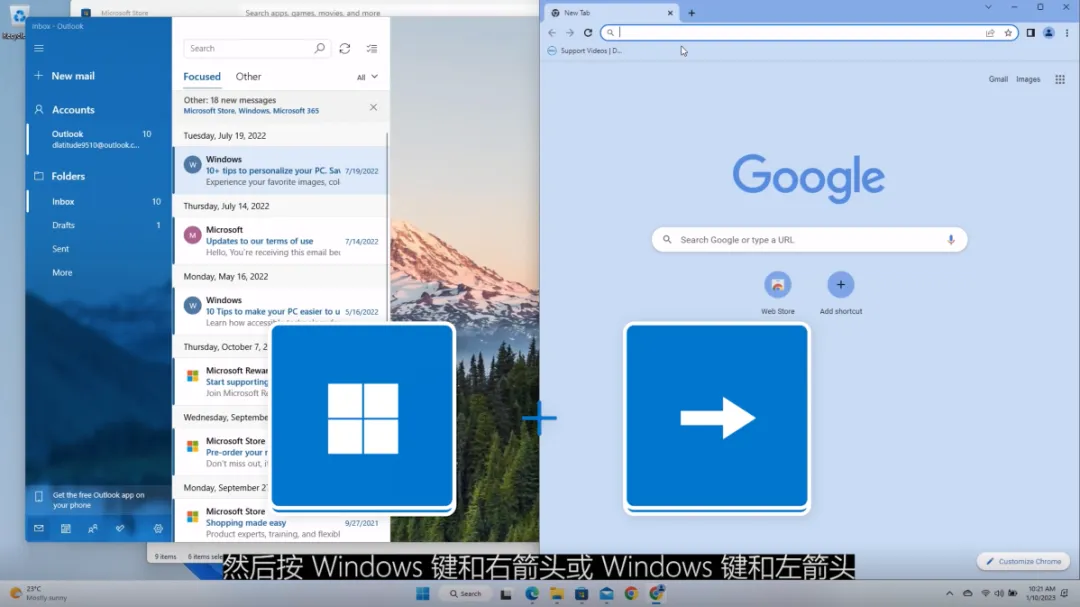Viewport: 1080px width, 607px height.
Task: Open the Calendar view in Outlook
Action: pos(65,528)
